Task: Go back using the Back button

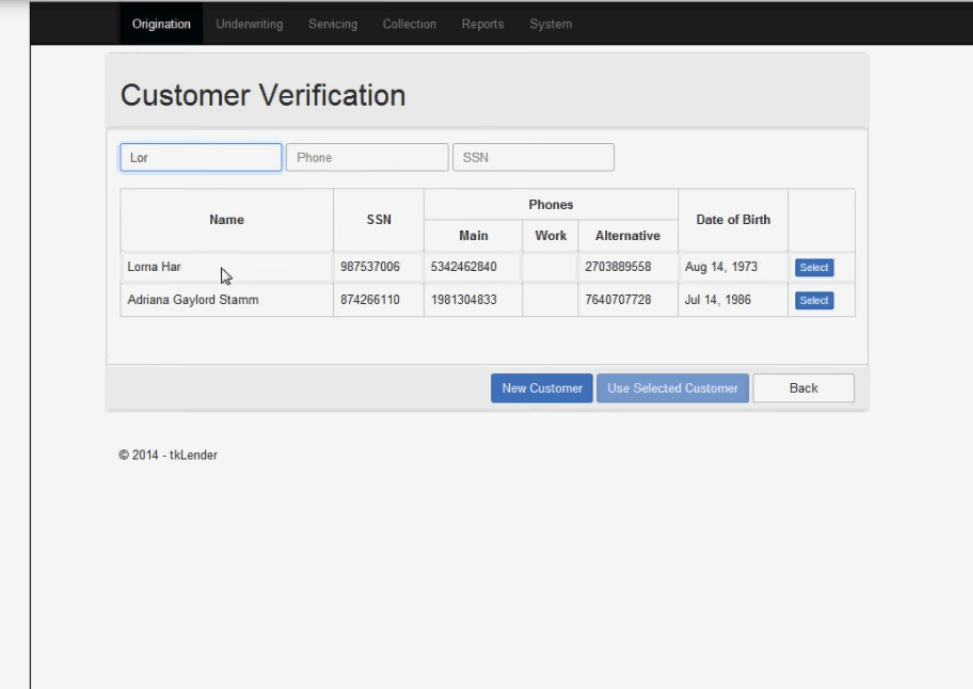Action: pyautogui.click(x=803, y=388)
